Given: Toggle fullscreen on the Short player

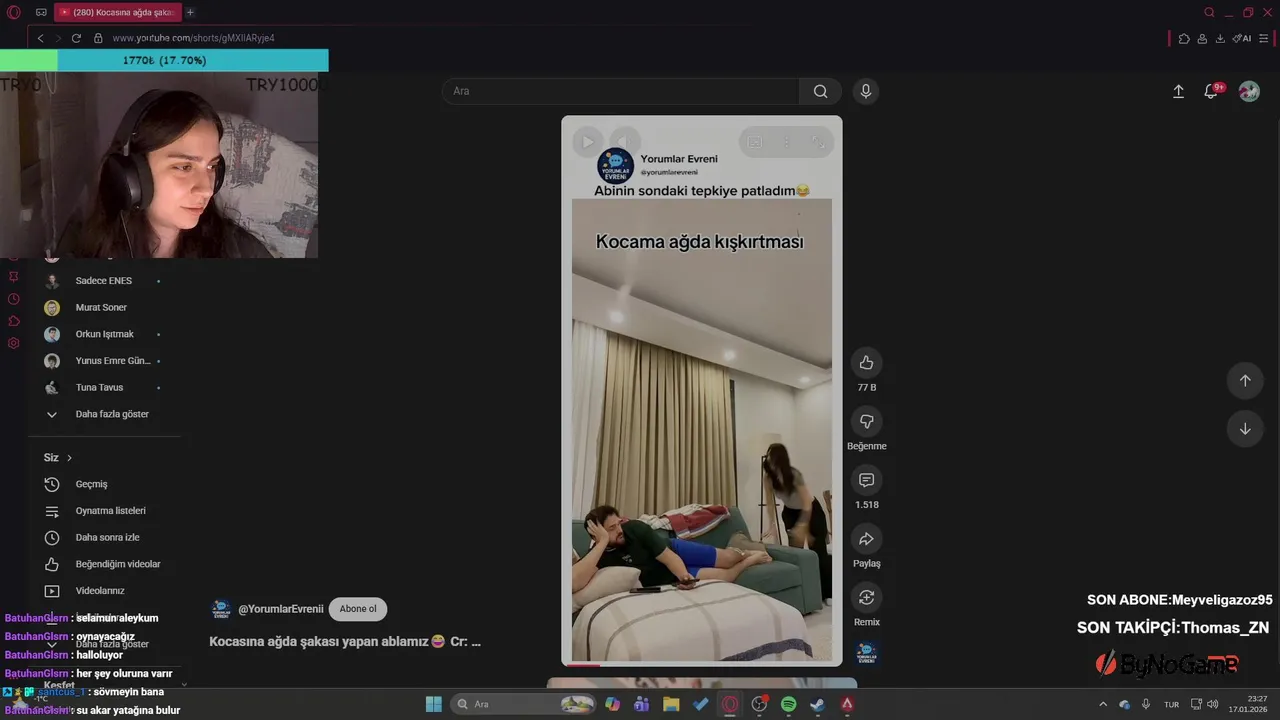Looking at the screenshot, I should [818, 142].
